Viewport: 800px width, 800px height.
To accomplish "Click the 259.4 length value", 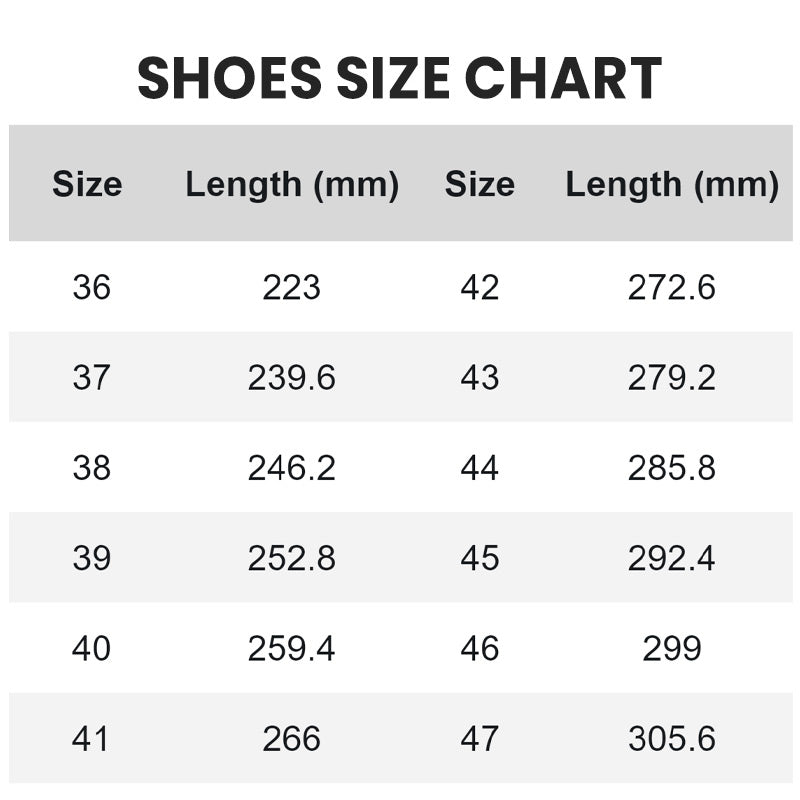I will click(x=292, y=649).
